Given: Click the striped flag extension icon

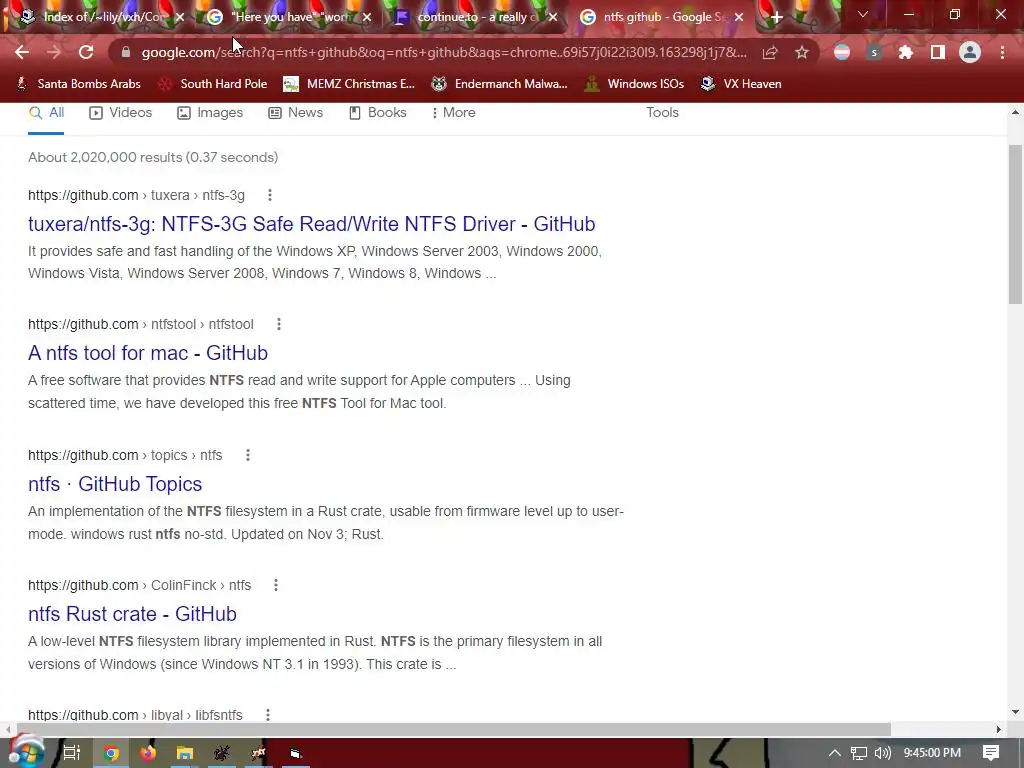Looking at the screenshot, I should (x=842, y=52).
